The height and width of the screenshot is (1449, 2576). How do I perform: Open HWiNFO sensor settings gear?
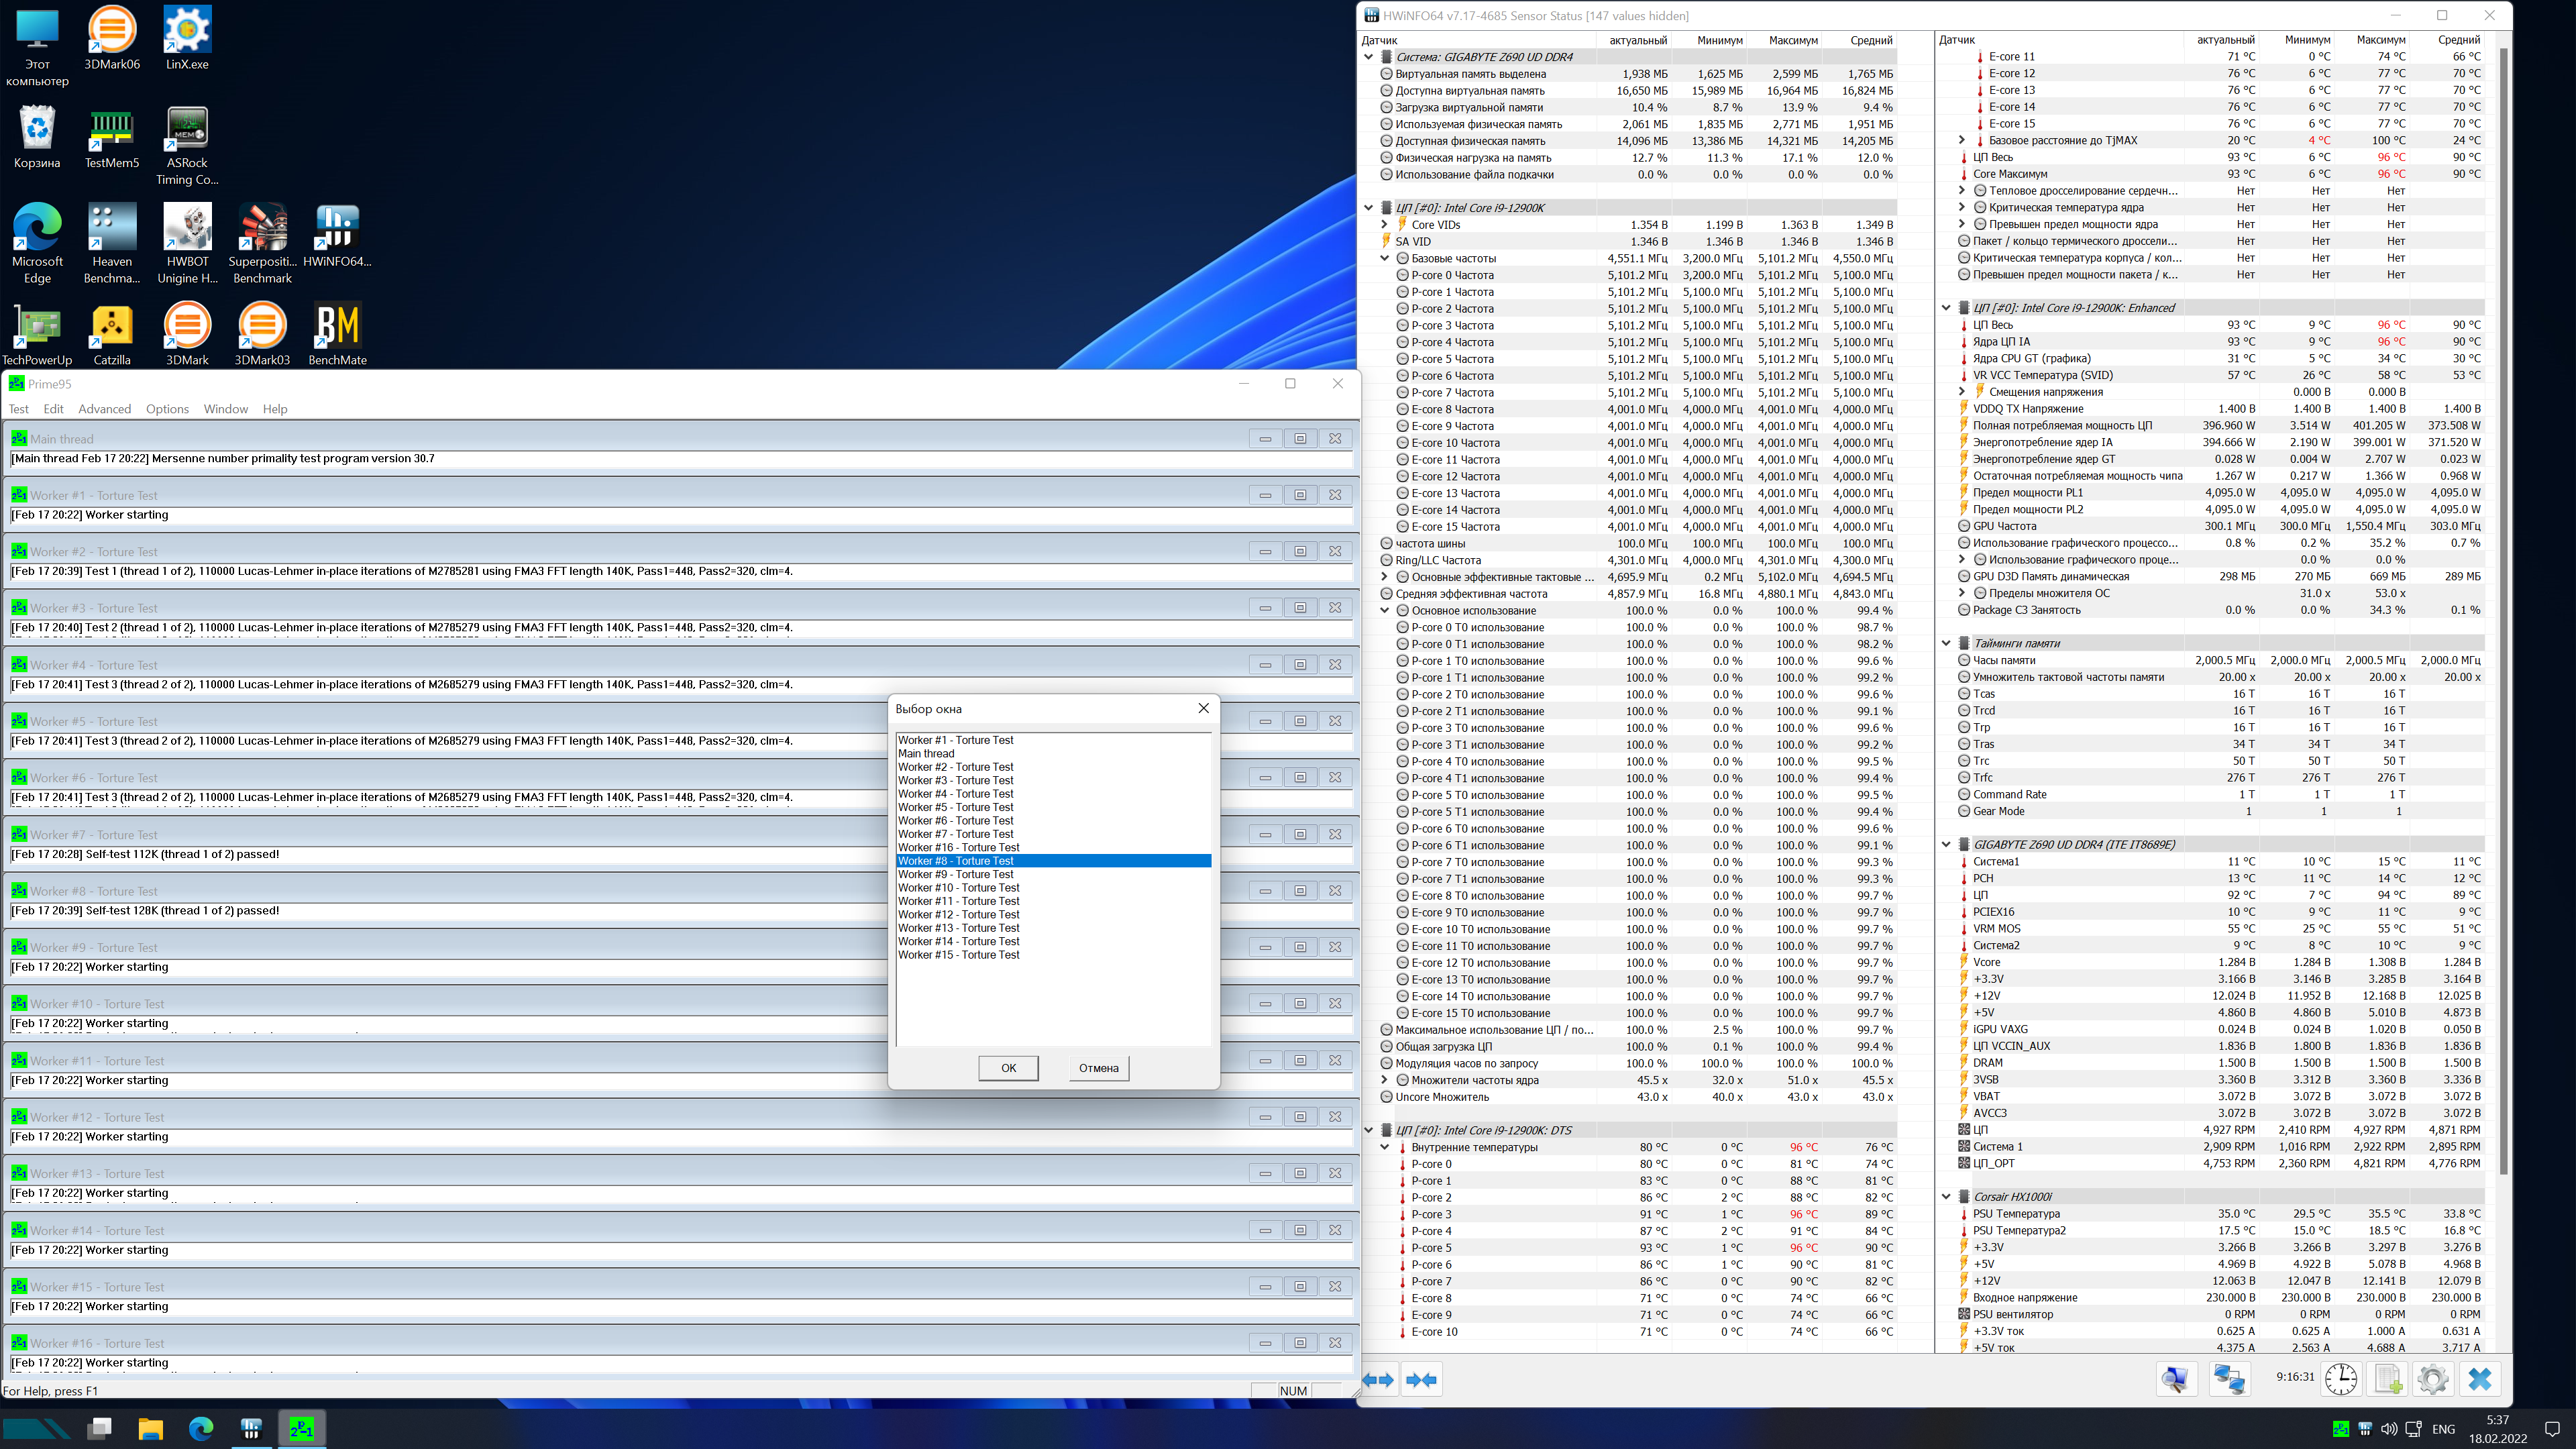[x=2432, y=1380]
